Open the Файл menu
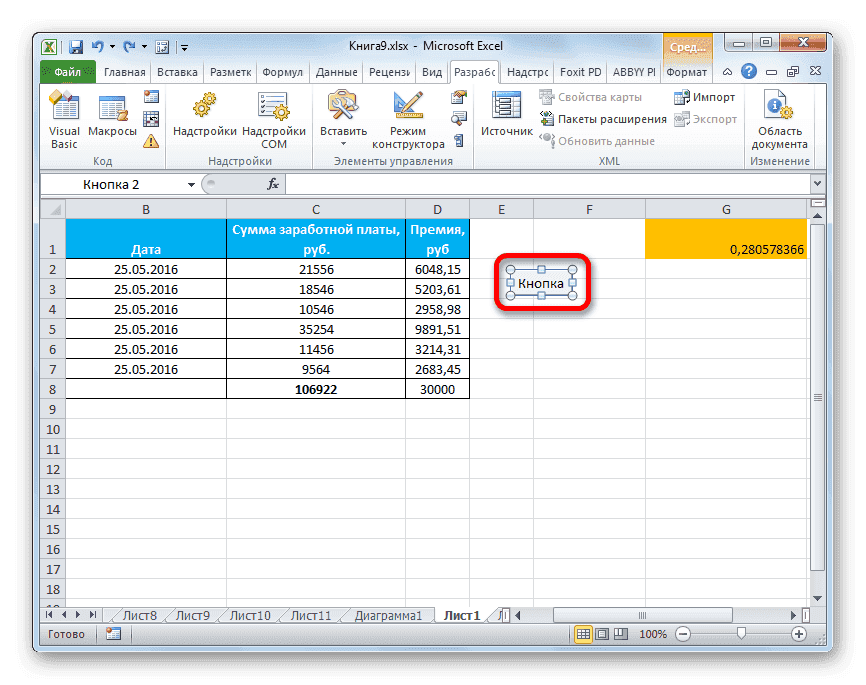The image size is (866, 685). (68, 71)
